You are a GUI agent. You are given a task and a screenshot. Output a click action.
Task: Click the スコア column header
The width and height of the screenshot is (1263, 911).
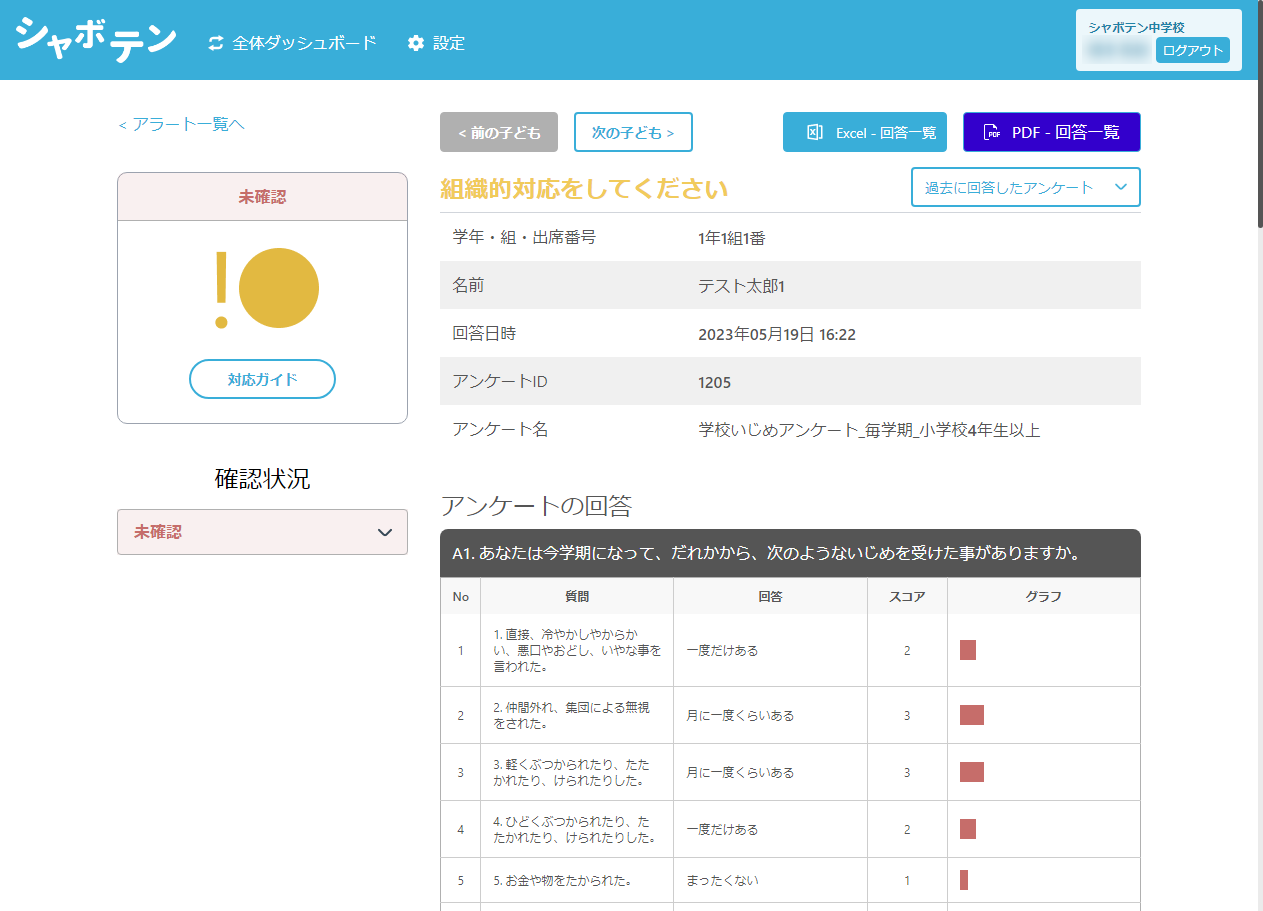pyautogui.click(x=907, y=596)
